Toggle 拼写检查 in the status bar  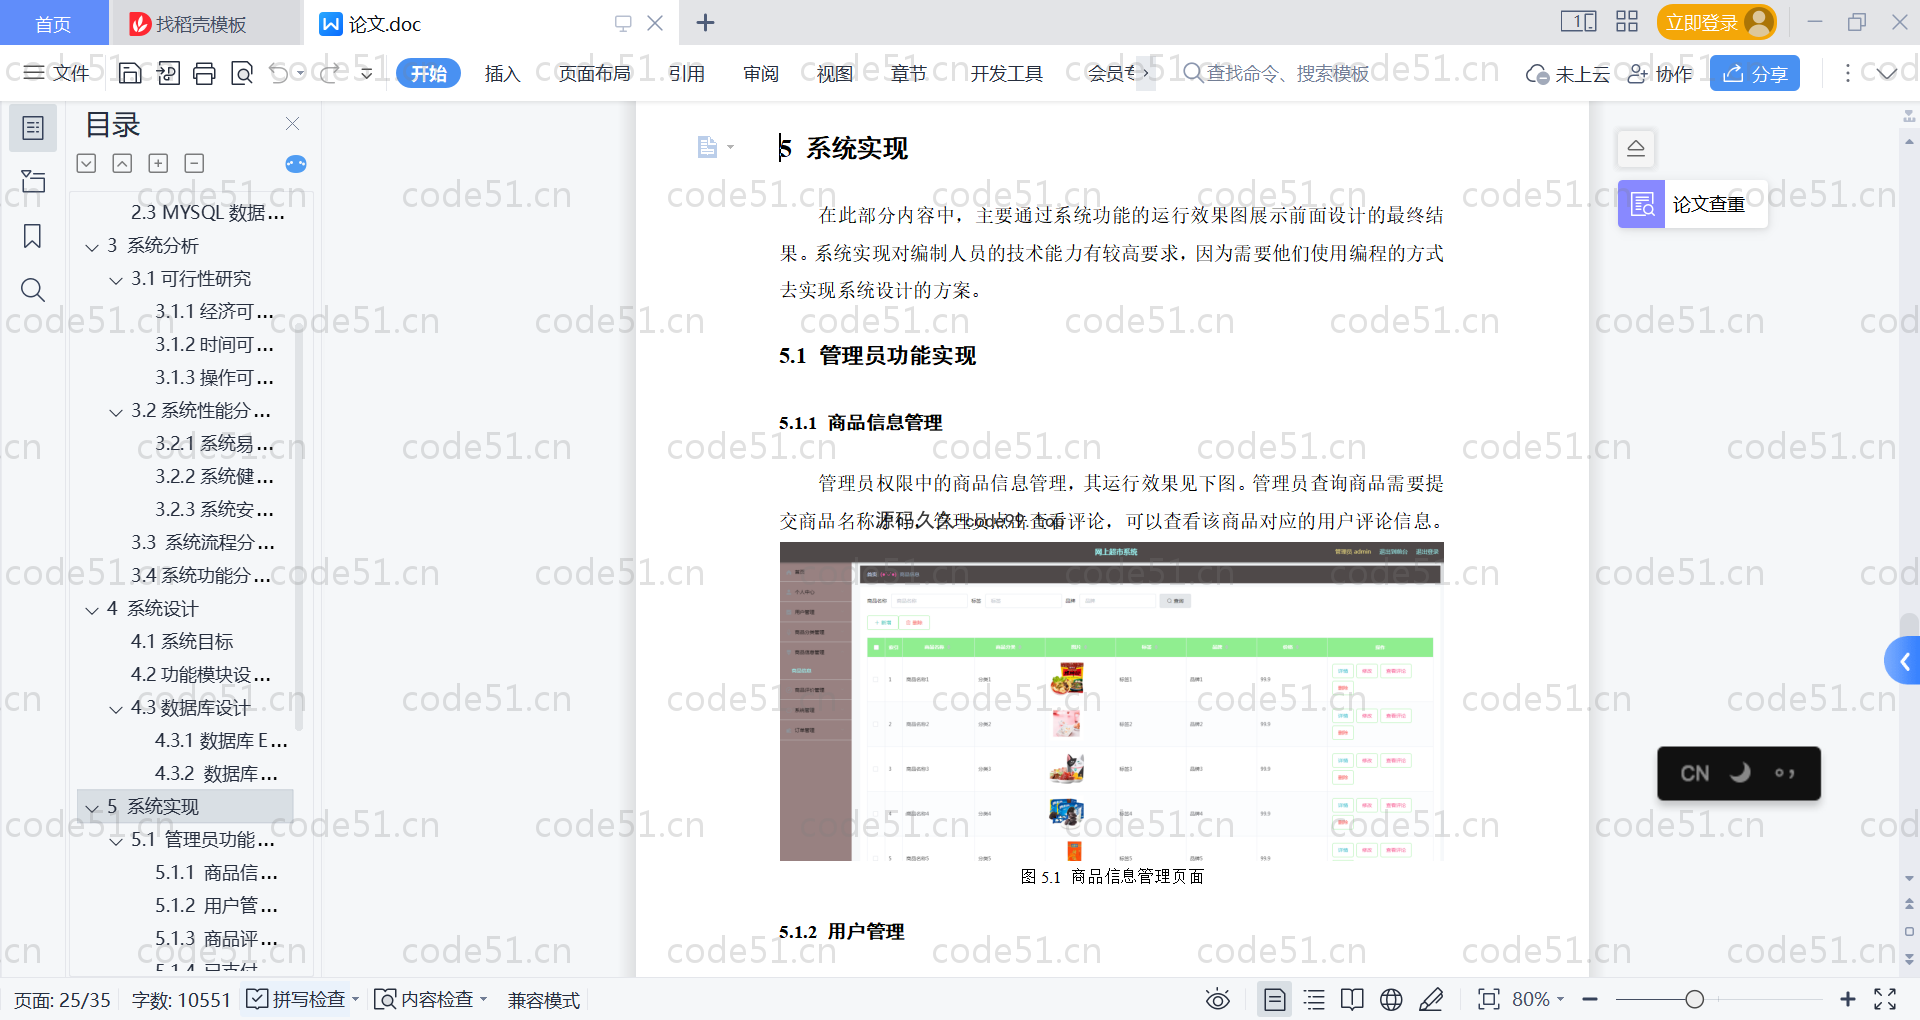(x=302, y=999)
